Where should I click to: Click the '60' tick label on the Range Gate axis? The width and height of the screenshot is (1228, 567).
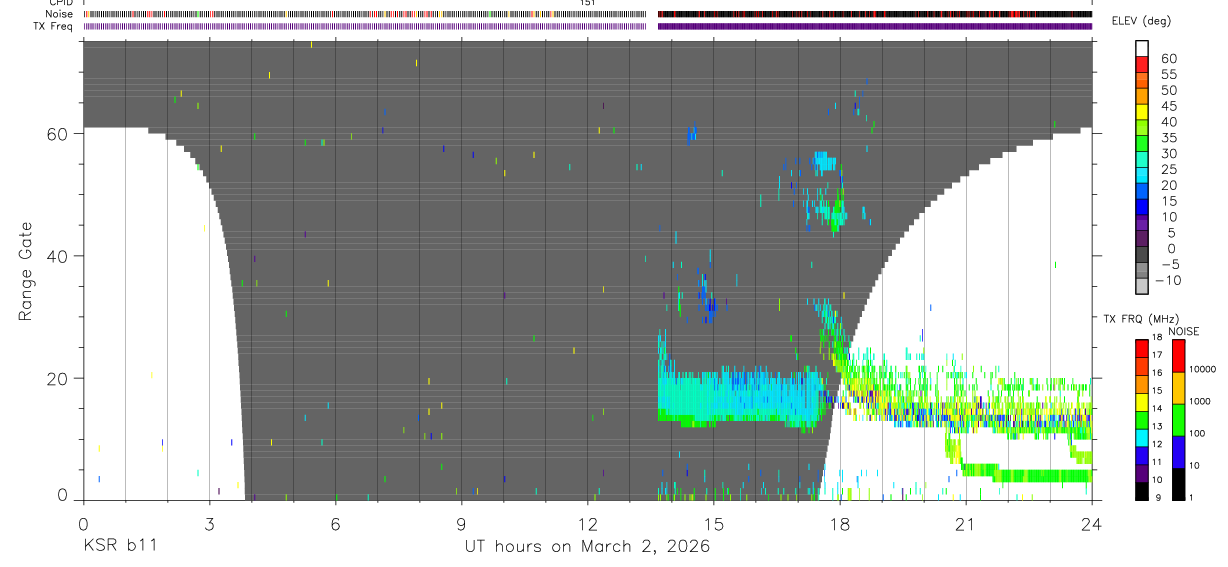(56, 134)
